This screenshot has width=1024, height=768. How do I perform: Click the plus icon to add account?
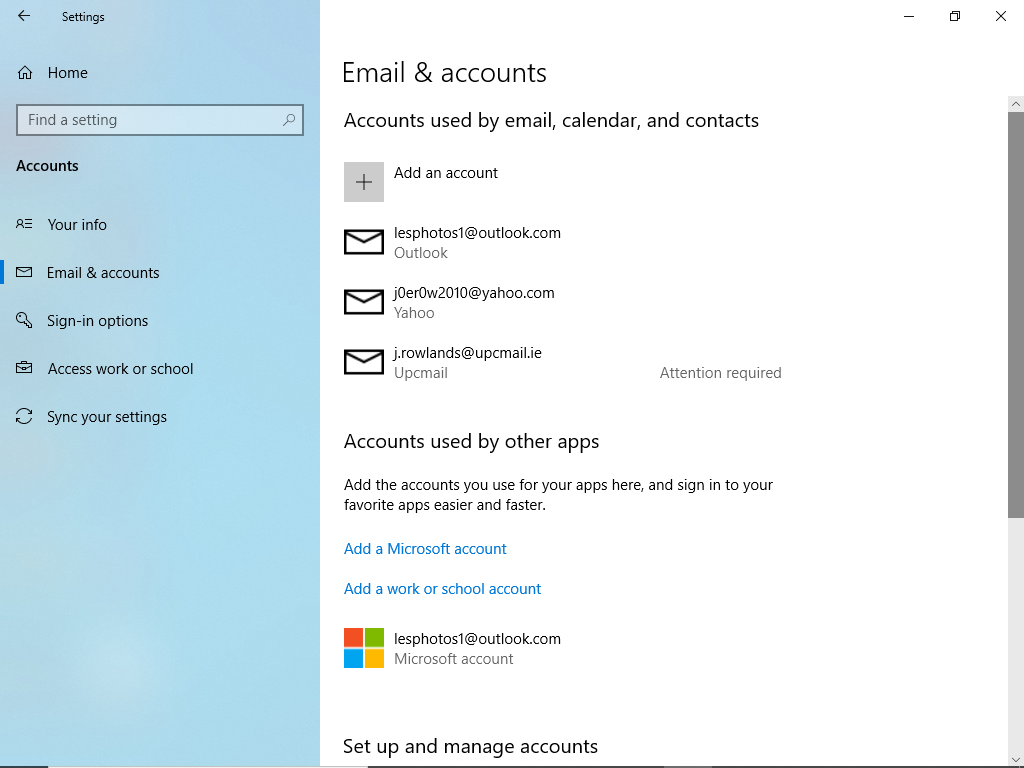[364, 182]
